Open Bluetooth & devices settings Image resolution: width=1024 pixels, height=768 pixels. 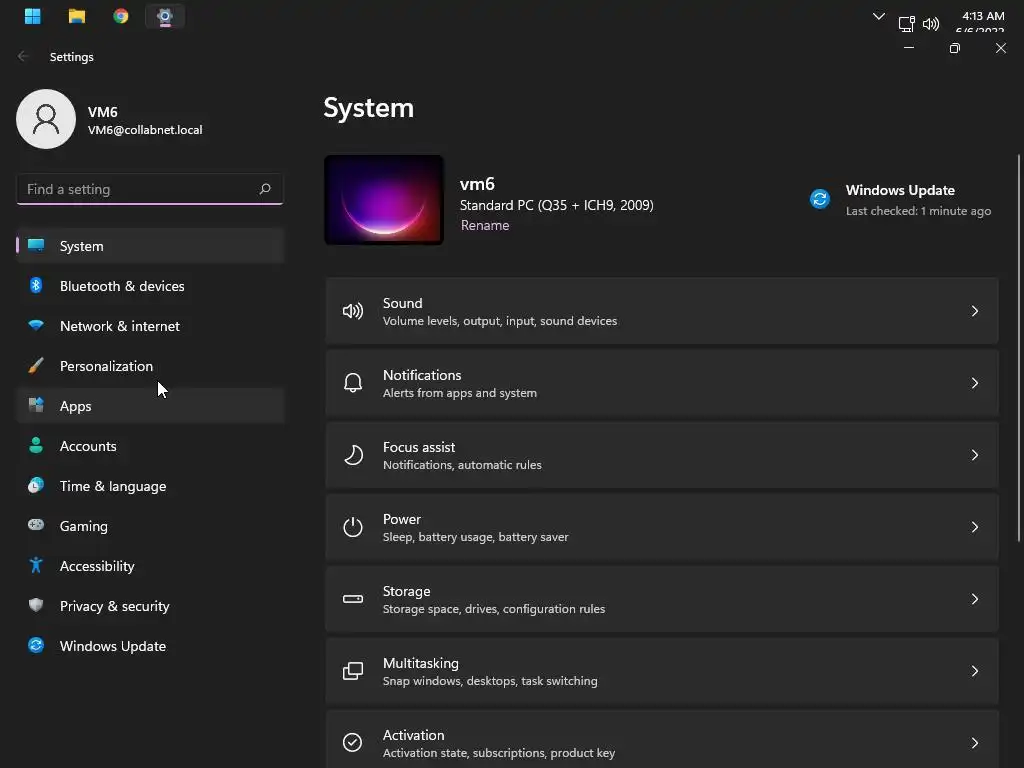coord(150,286)
